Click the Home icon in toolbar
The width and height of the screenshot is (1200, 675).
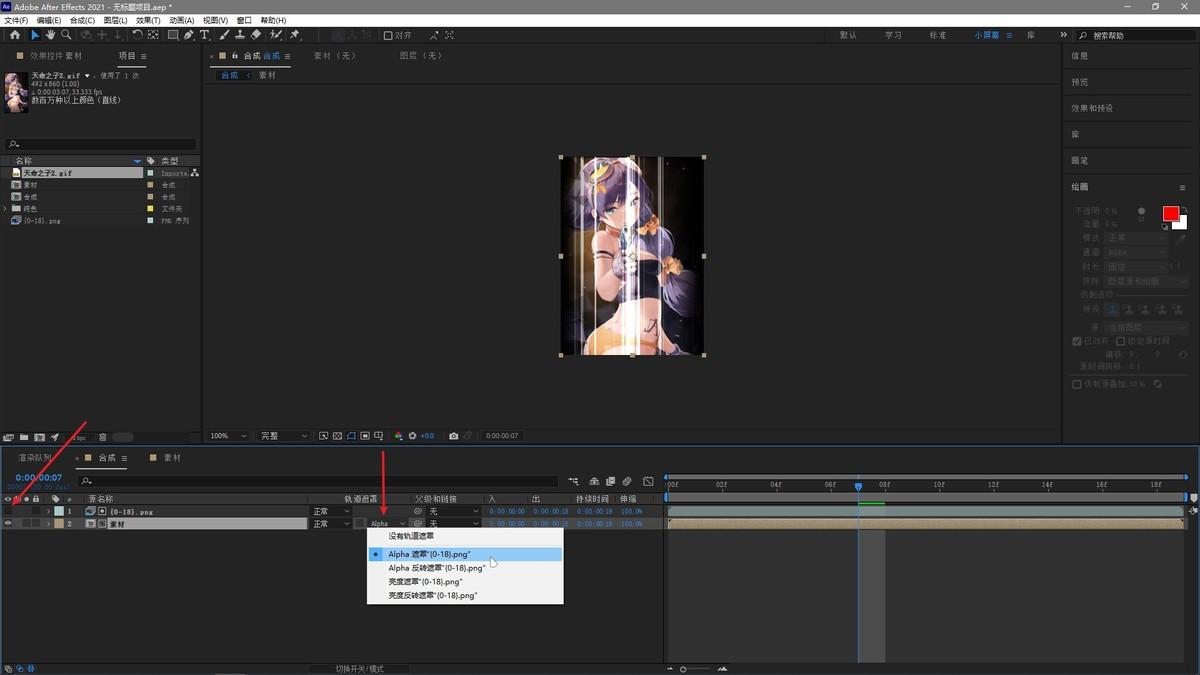point(14,35)
